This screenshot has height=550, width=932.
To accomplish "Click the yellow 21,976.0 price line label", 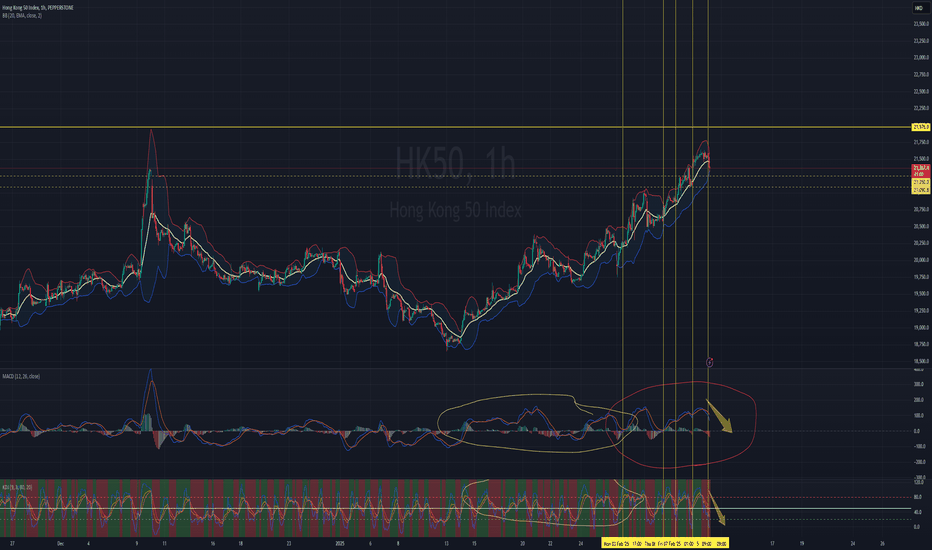I will pos(921,127).
